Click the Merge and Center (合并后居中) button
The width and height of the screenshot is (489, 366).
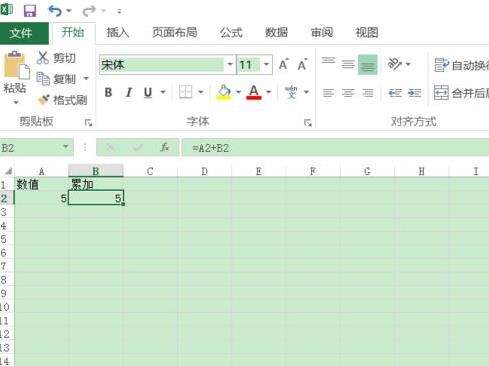click(461, 93)
